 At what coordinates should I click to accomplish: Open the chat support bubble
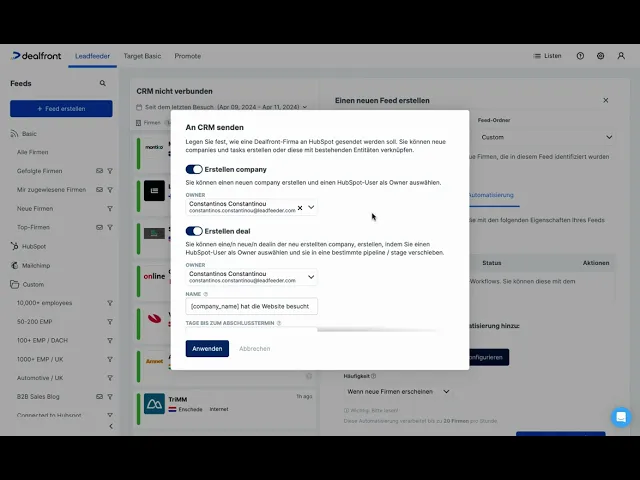(621, 417)
